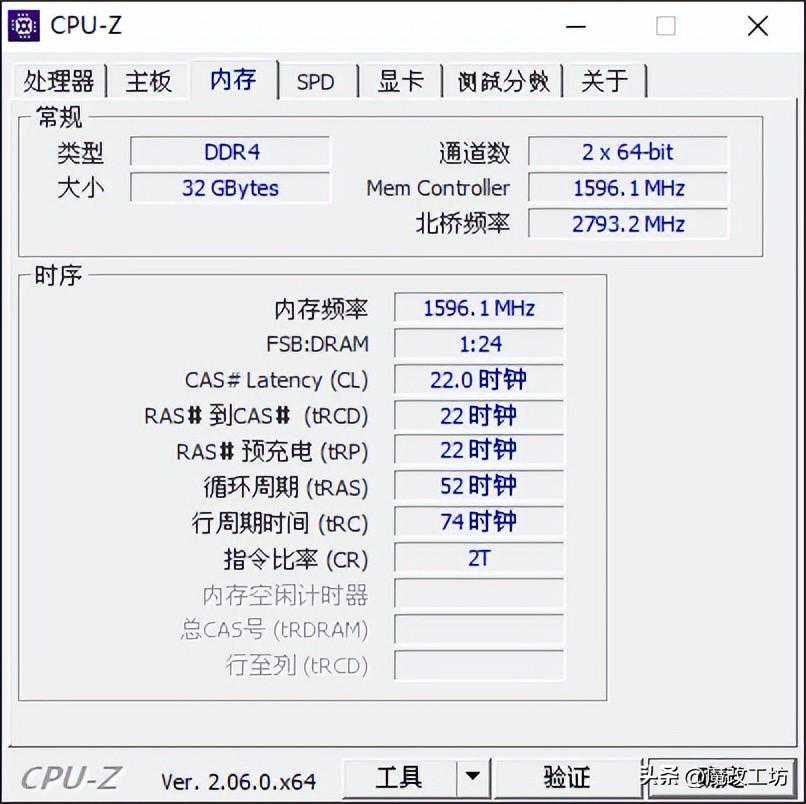This screenshot has height=804, width=806.
Task: Click the 北桥频率 2793.2 MHz field
Action: pyautogui.click(x=628, y=224)
